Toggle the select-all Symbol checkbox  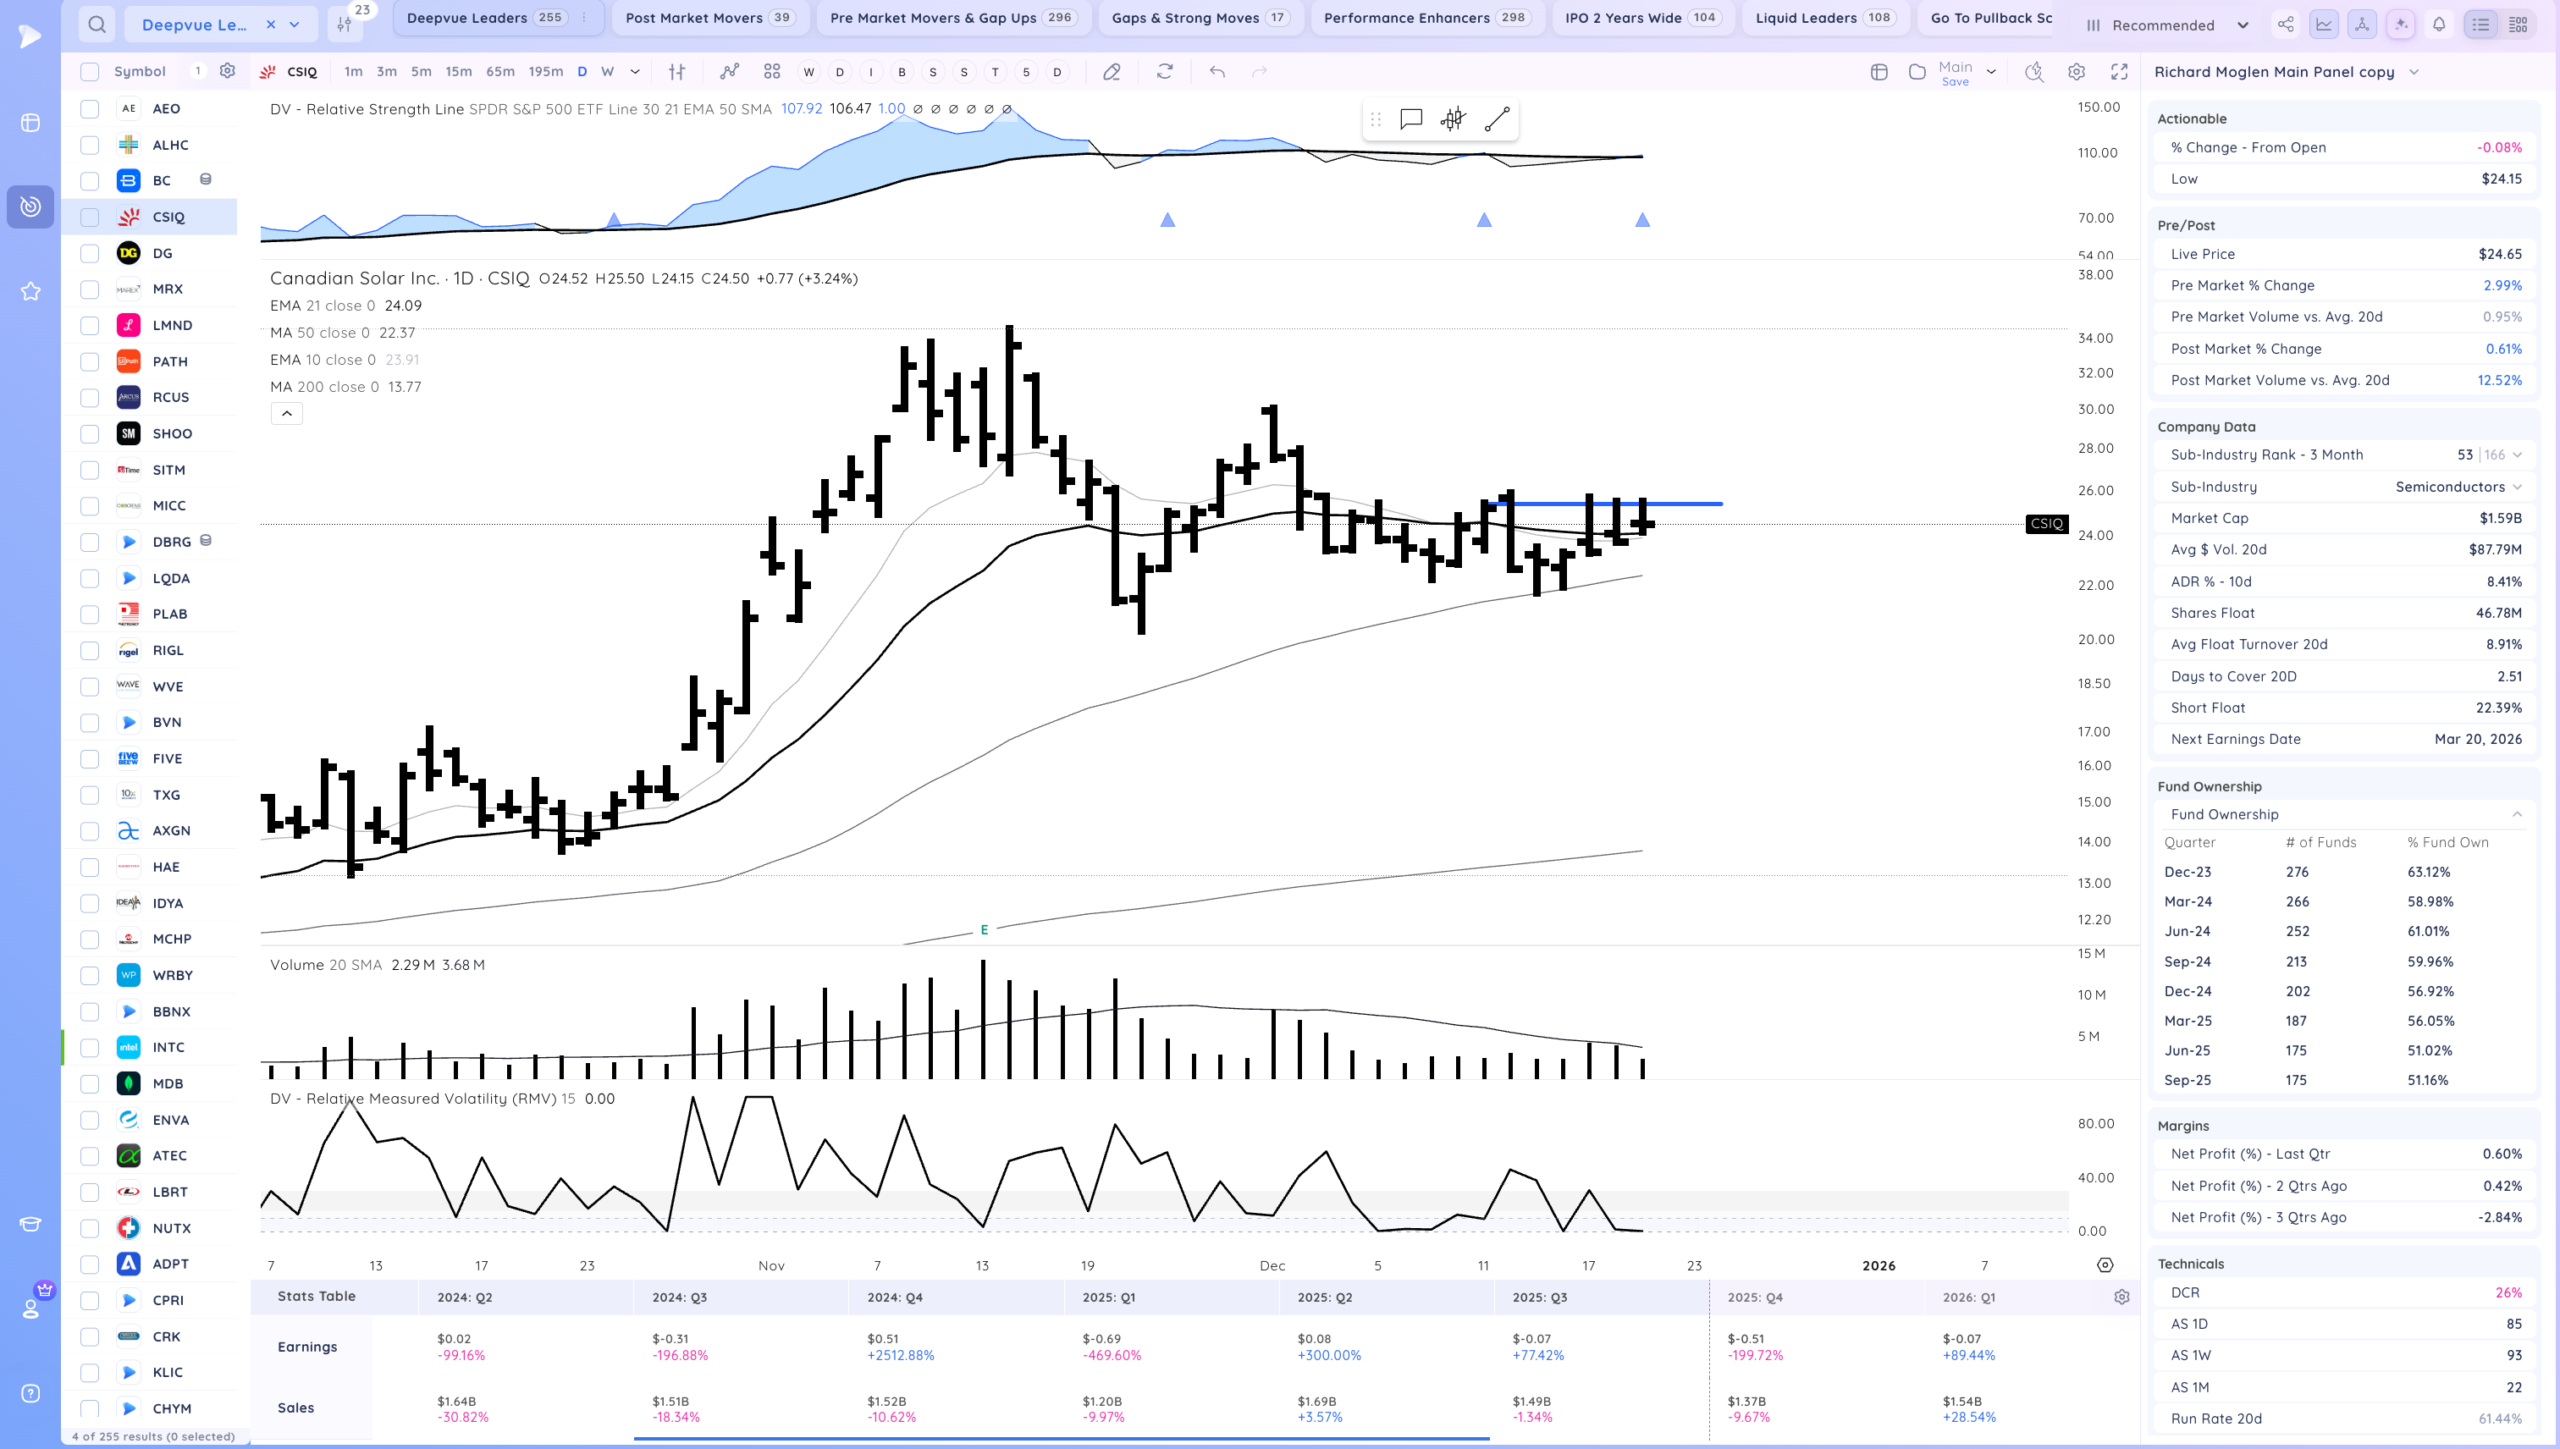click(x=90, y=71)
